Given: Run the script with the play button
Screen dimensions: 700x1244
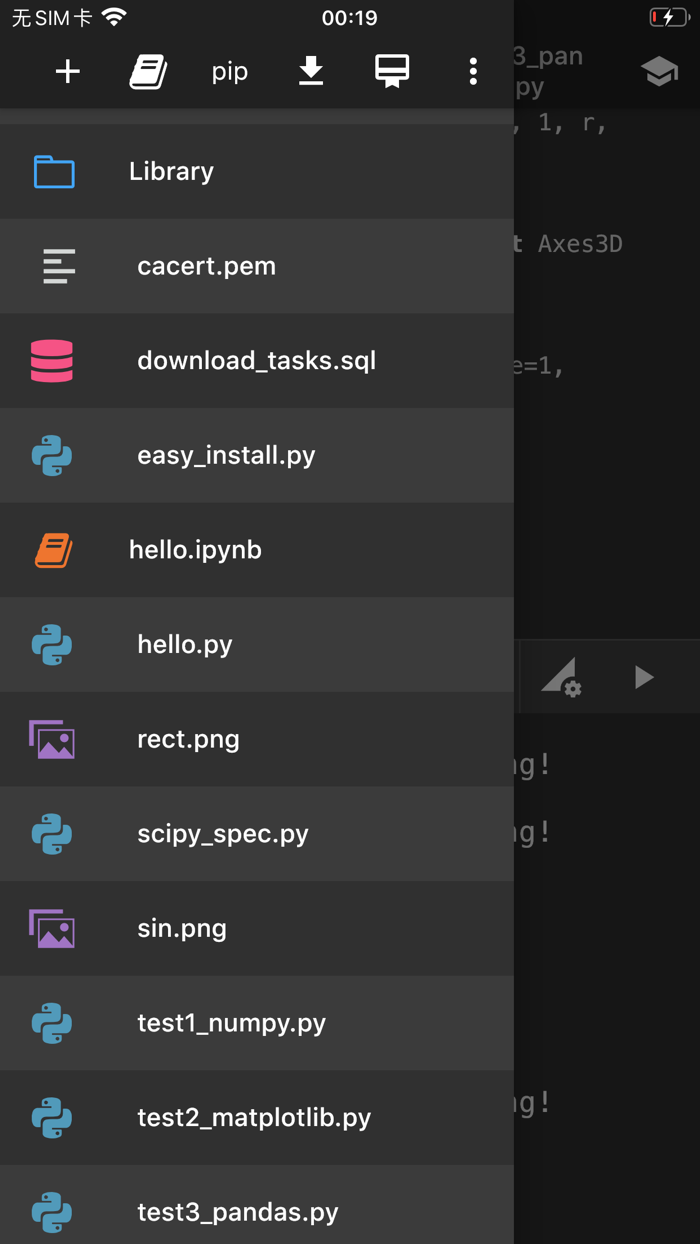Looking at the screenshot, I should 643,676.
